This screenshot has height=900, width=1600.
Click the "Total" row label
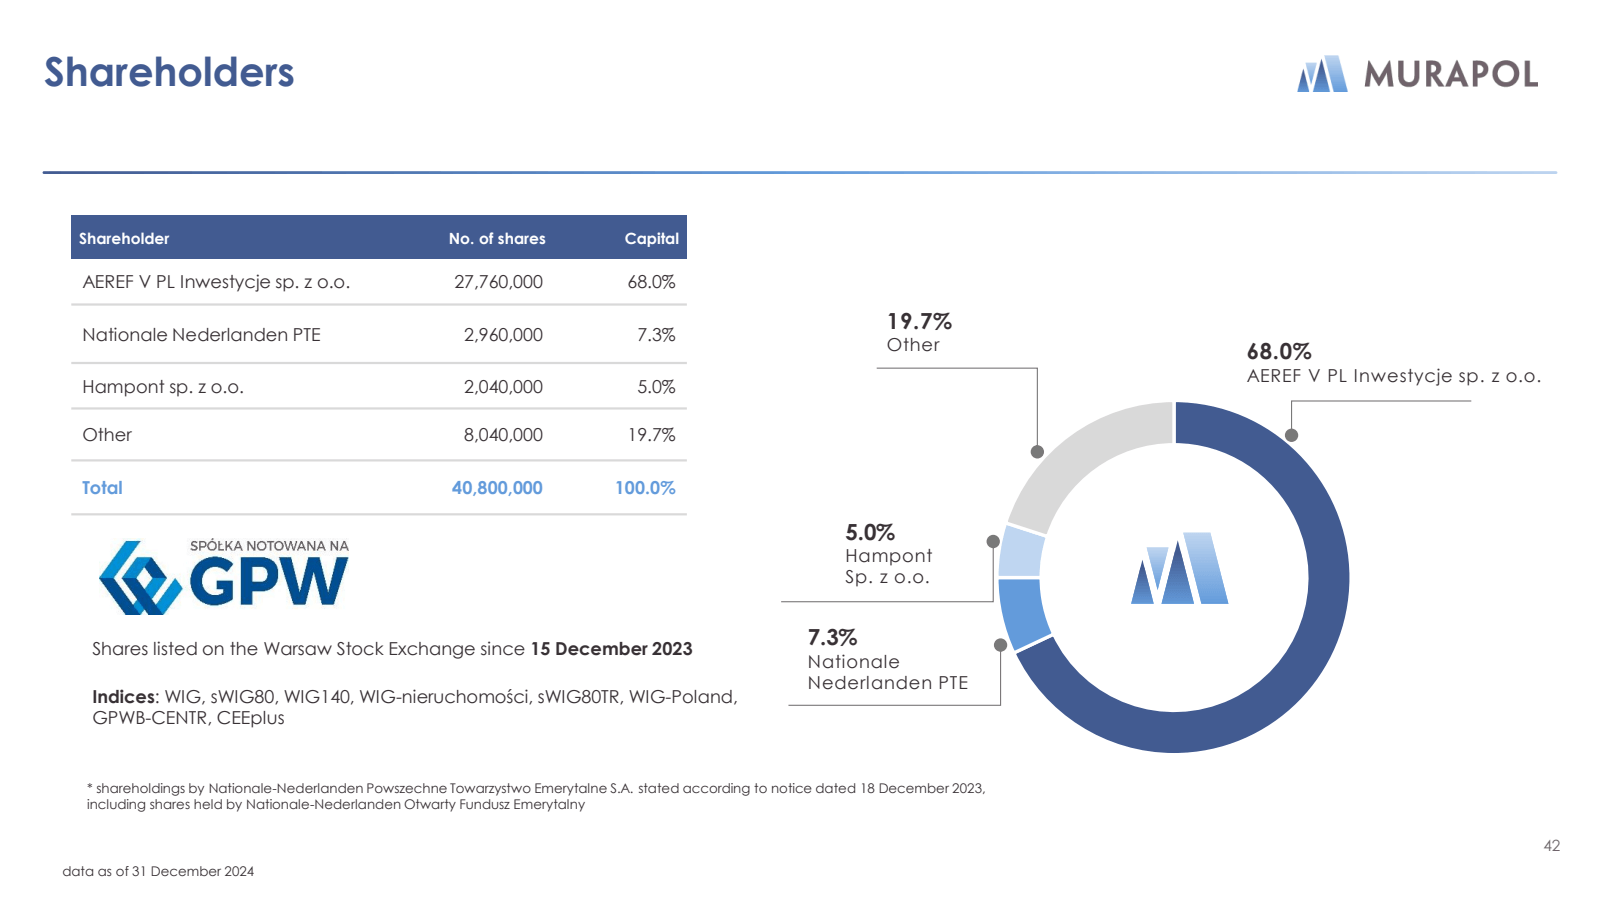[102, 488]
